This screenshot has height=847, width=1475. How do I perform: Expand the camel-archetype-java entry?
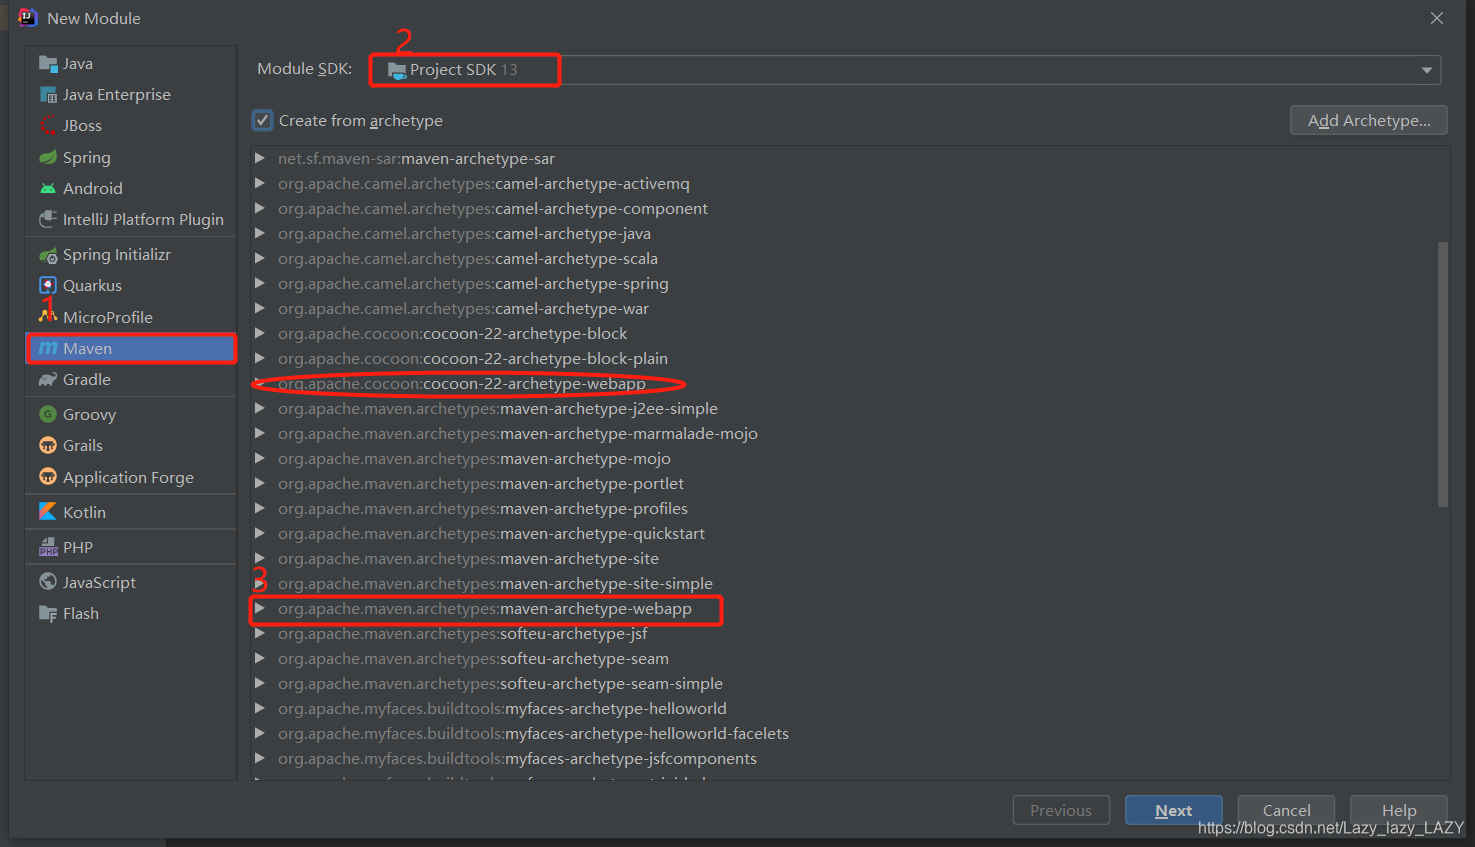260,233
